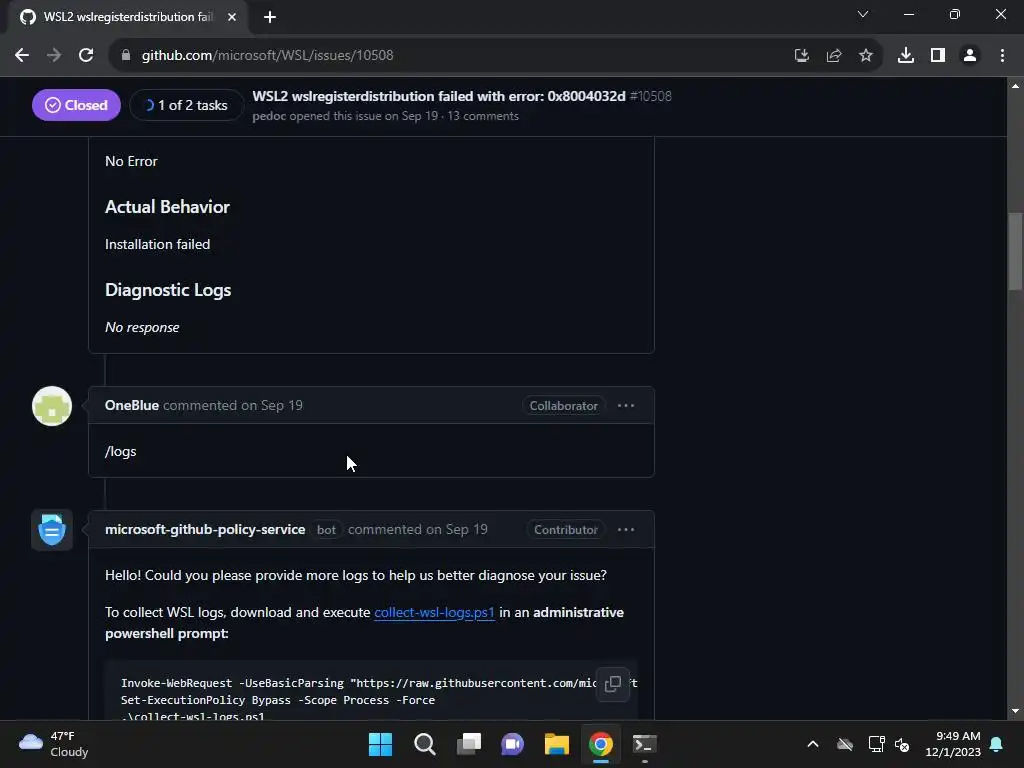The height and width of the screenshot is (768, 1024).
Task: Open taskbar Search
Action: click(424, 744)
